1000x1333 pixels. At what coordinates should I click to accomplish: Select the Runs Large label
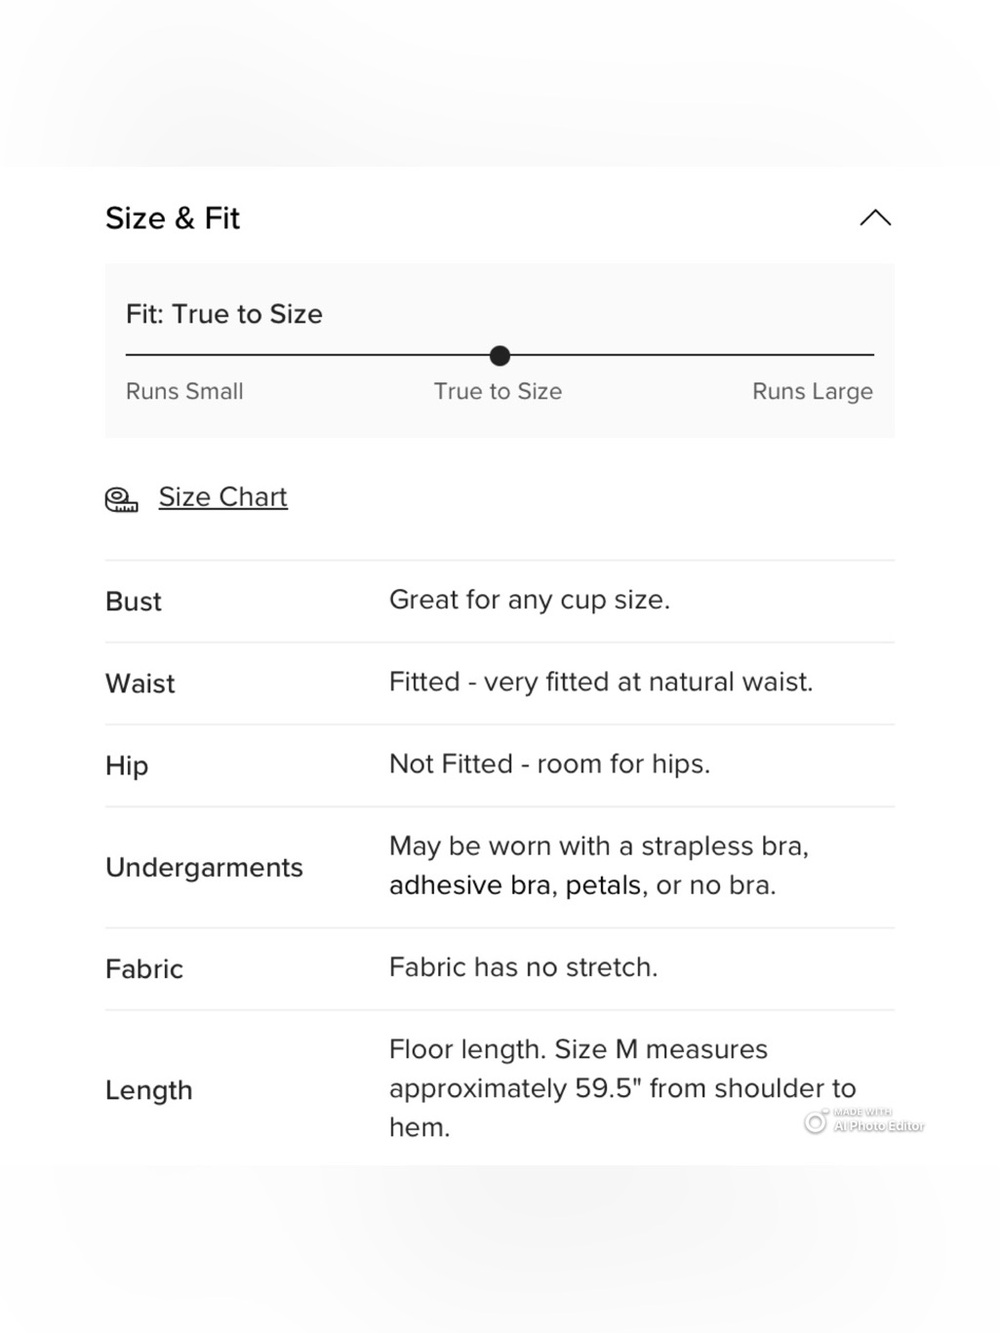(812, 391)
